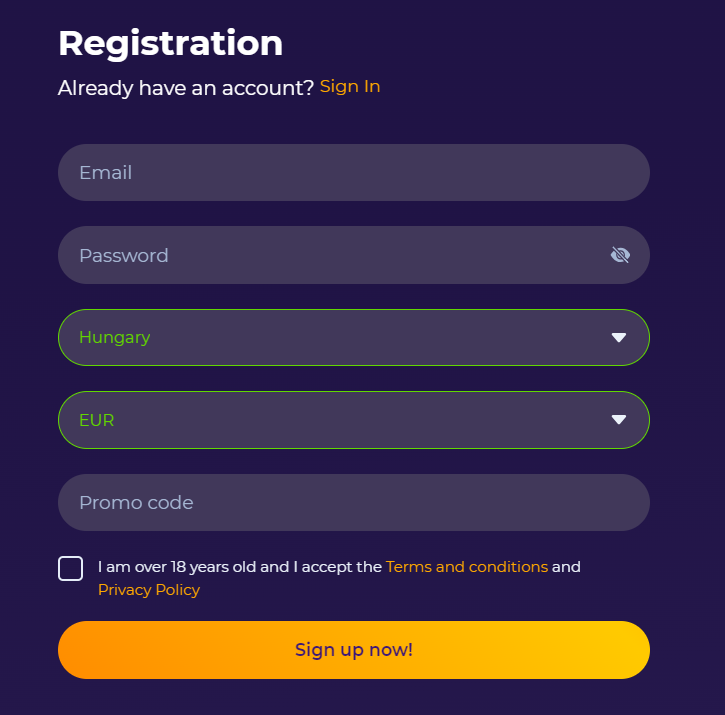
Task: Click the Registration heading
Action: (171, 43)
